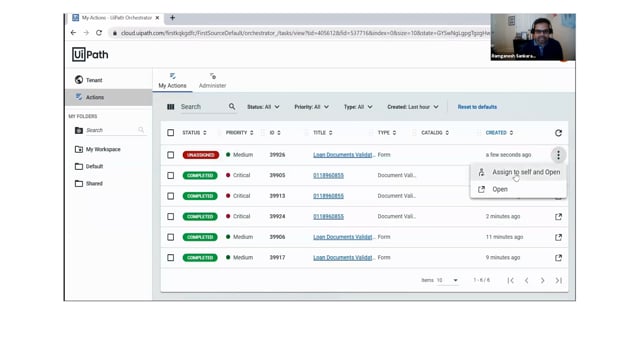Image resolution: width=640 pixels, height=360 pixels.
Task: Expand the Status: All filter dropdown
Action: pyautogui.click(x=263, y=107)
